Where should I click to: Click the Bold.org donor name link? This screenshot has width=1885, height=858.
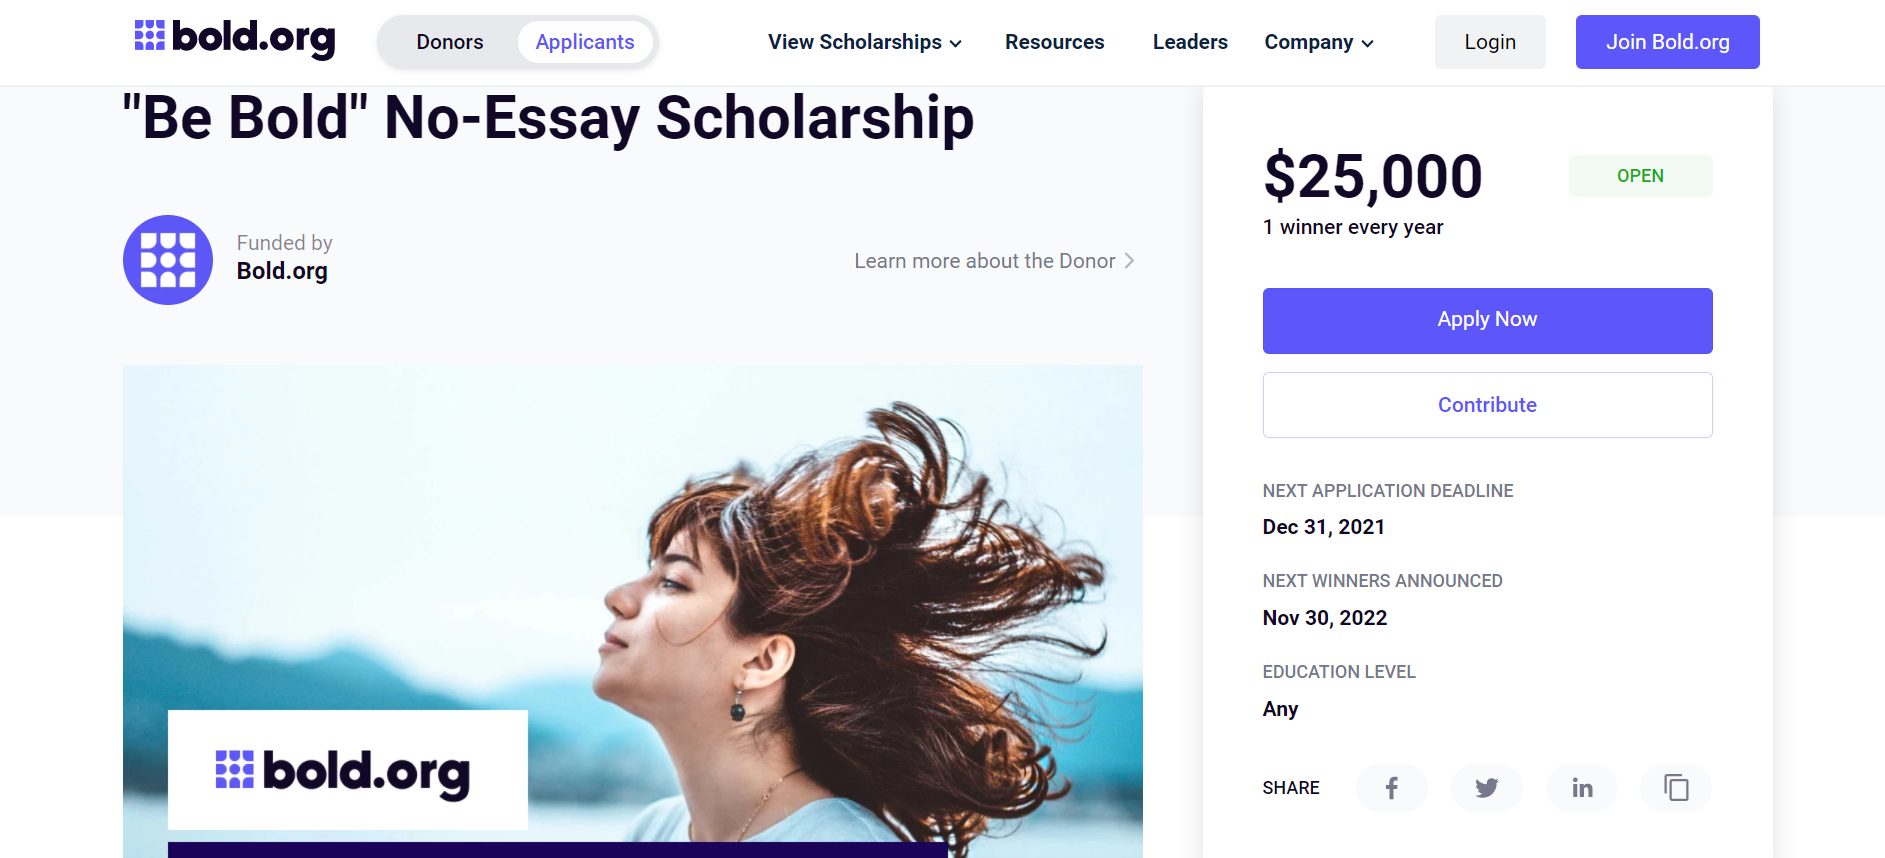coord(282,271)
